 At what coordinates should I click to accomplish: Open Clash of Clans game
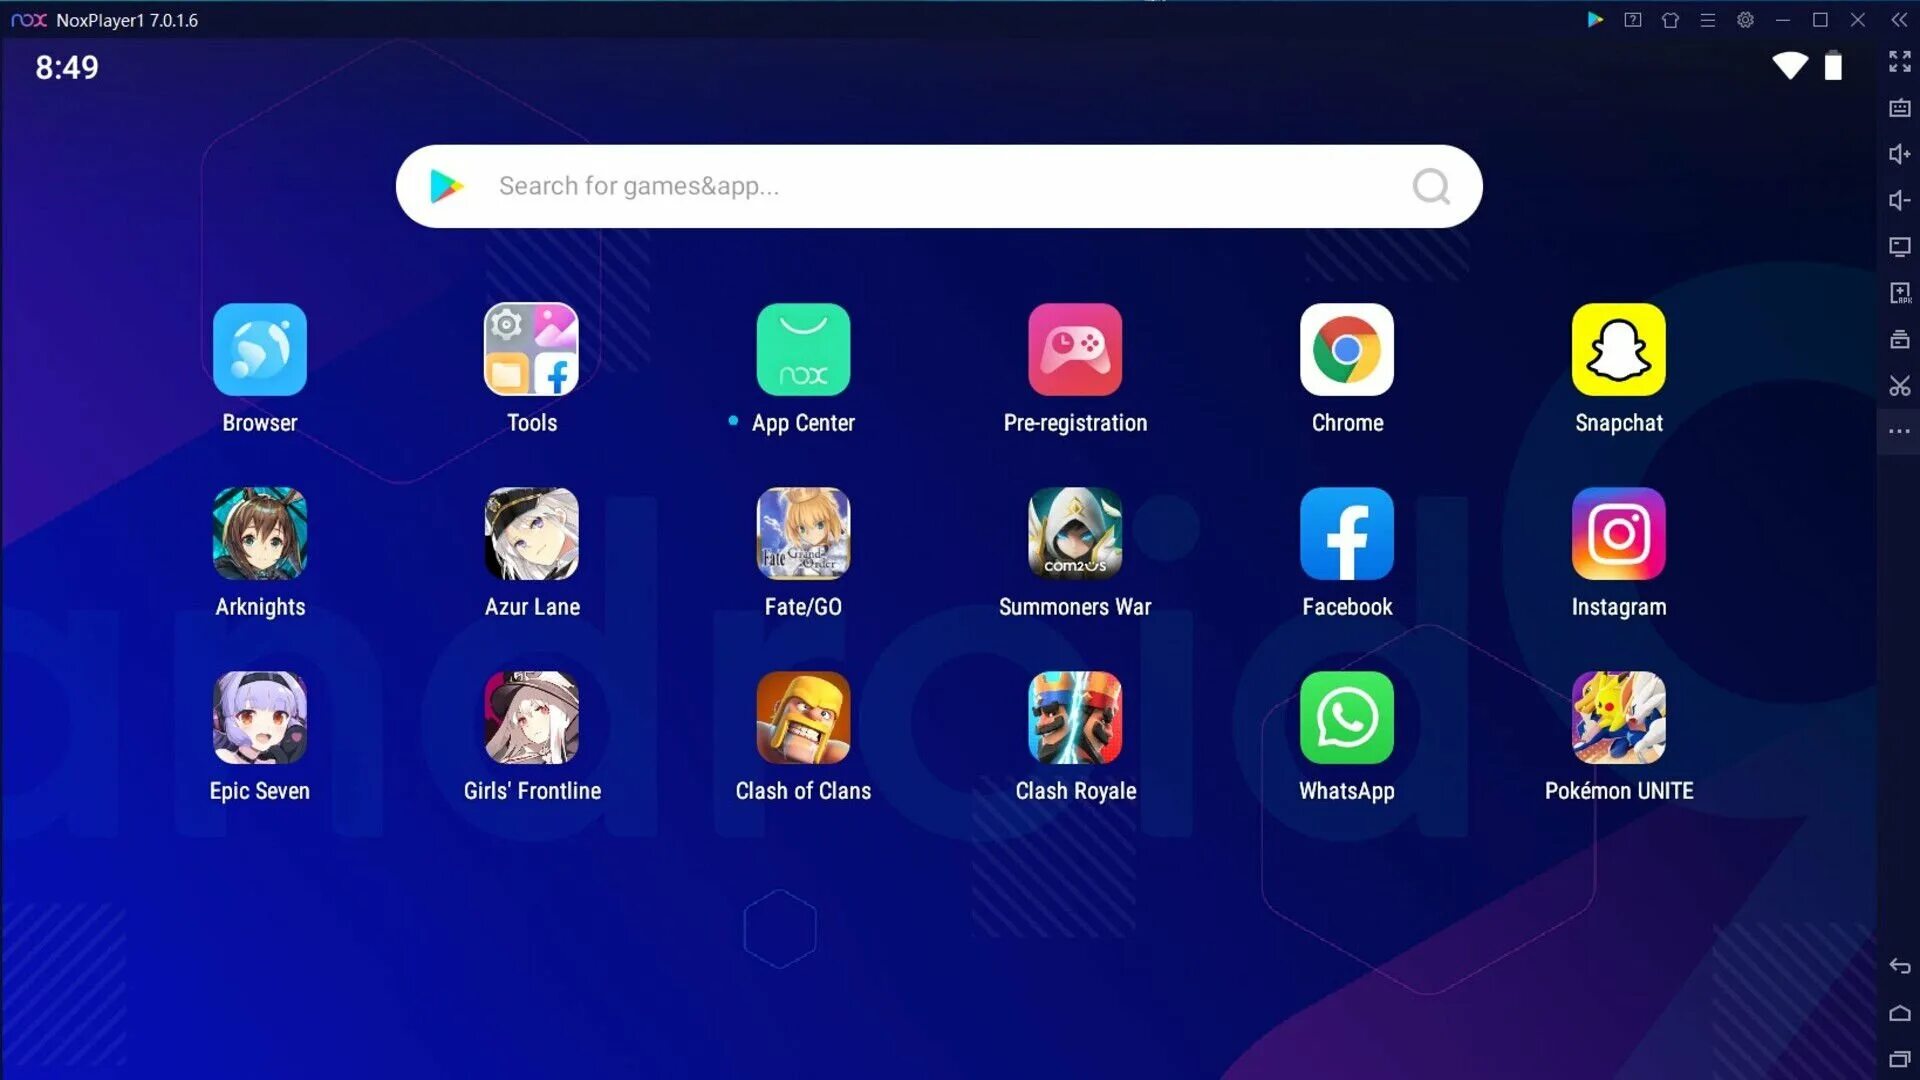pos(803,717)
